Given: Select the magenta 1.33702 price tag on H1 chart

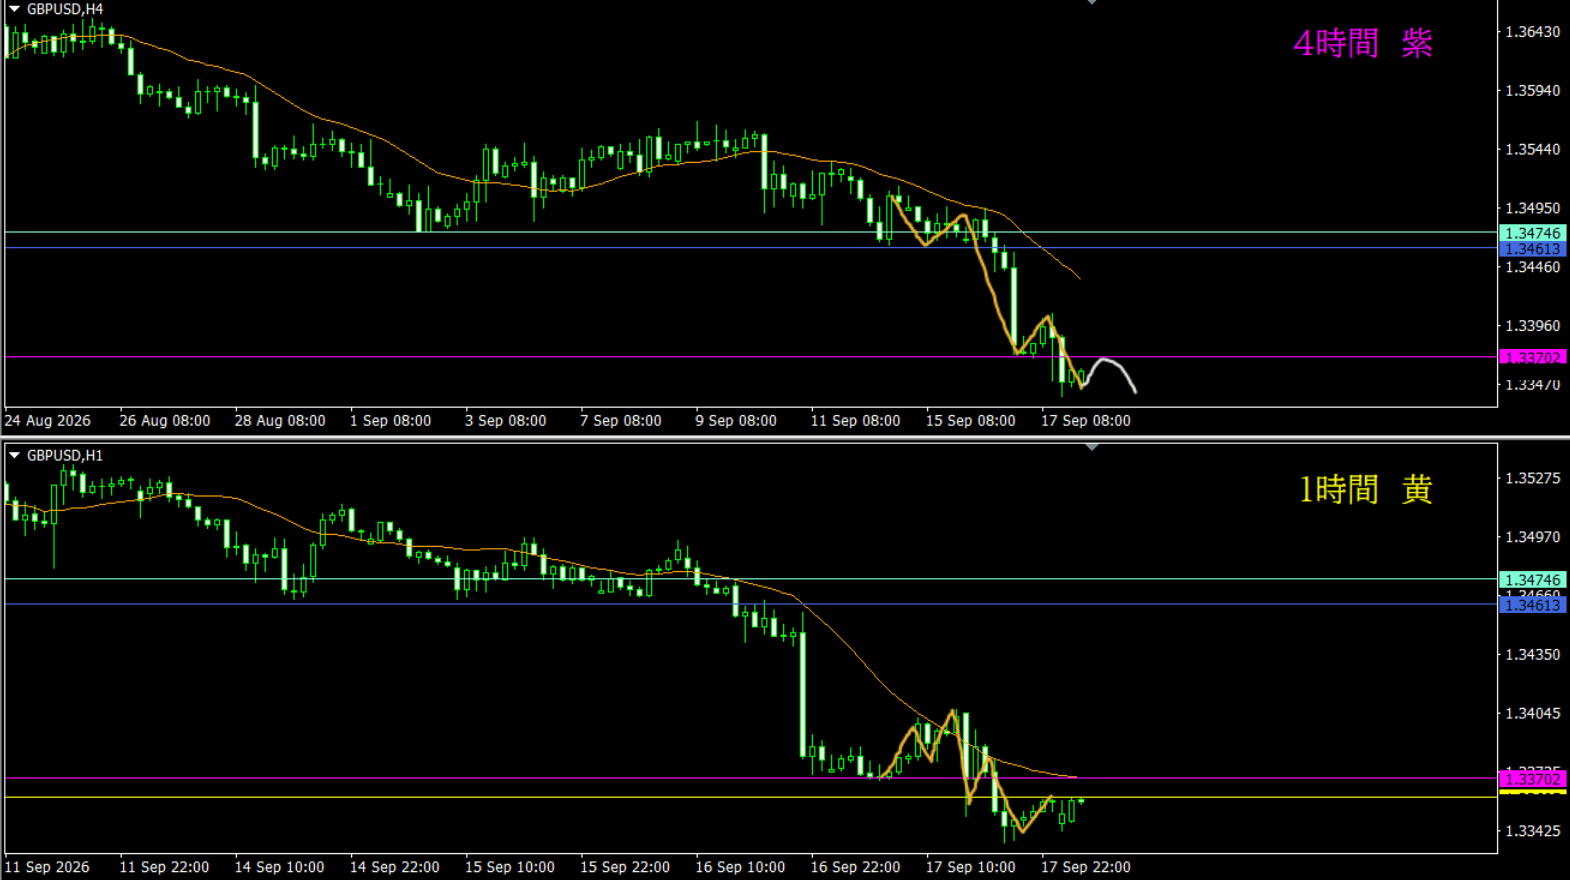Looking at the screenshot, I should click(x=1533, y=779).
